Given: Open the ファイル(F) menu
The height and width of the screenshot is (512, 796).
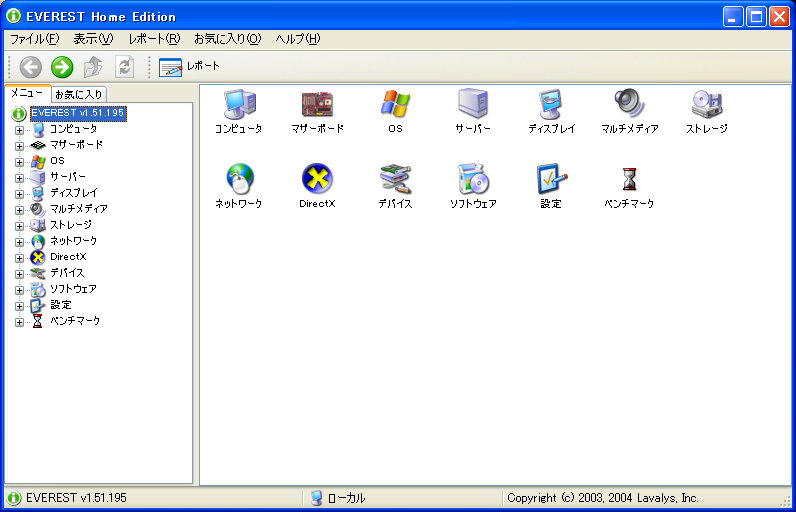Looking at the screenshot, I should click(34, 39).
